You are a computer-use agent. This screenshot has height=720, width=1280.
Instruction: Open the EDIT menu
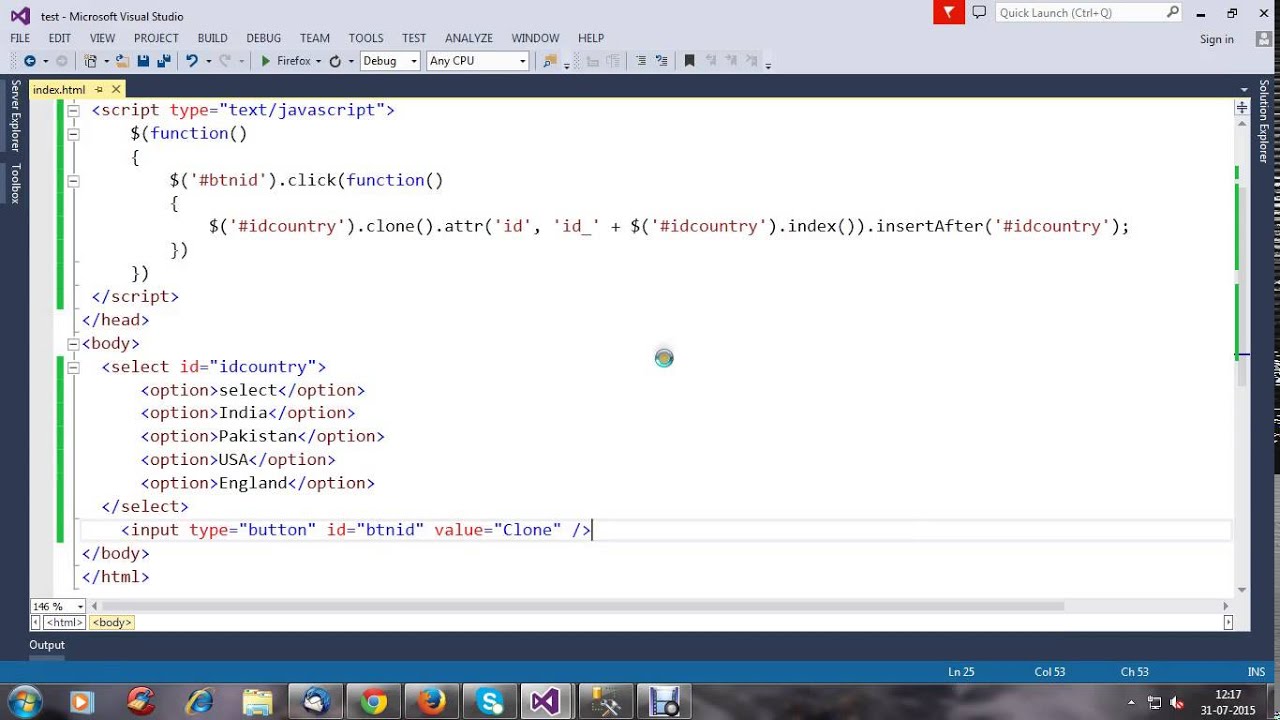pos(59,38)
